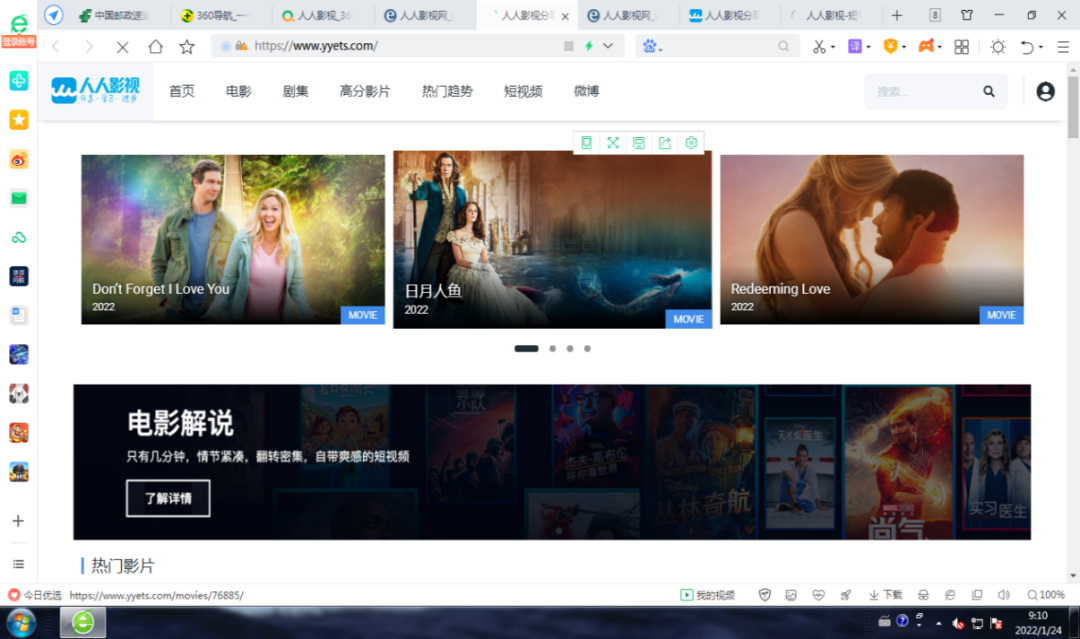Screen dimensions: 1080x639
Task: Open the browser hamburger main menu
Action: (x=1063, y=46)
